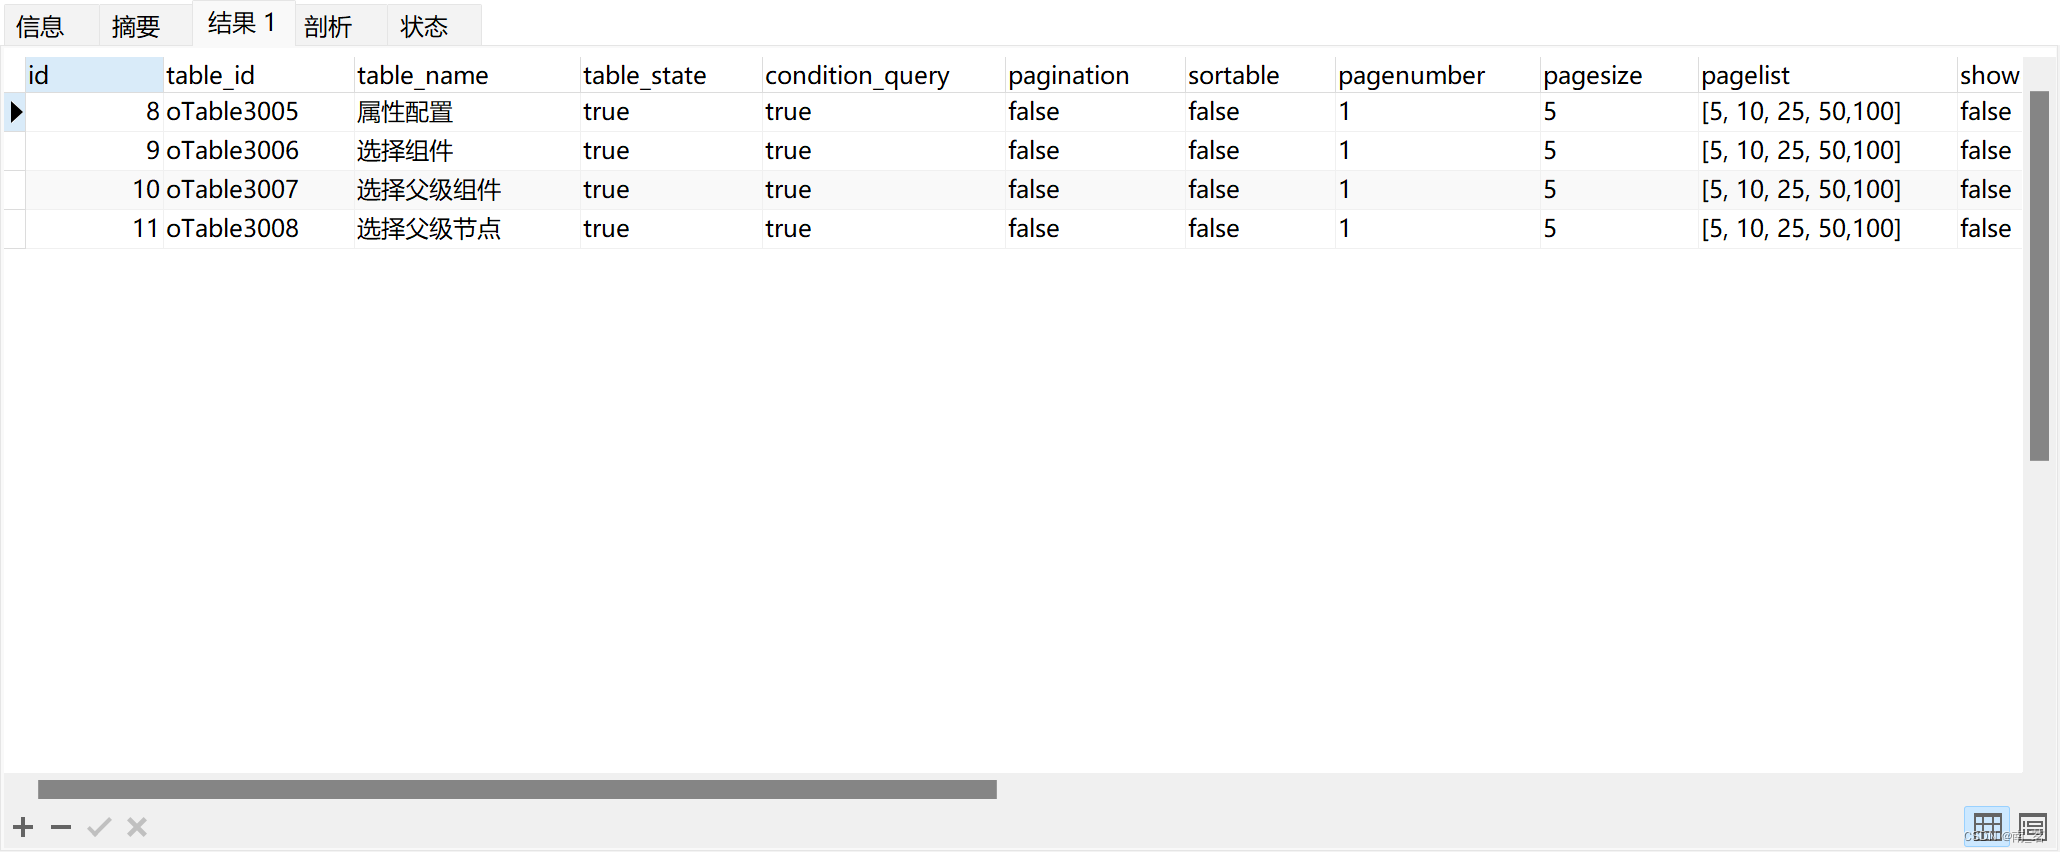Click the delete record minus icon
The width and height of the screenshot is (2060, 852).
(x=61, y=827)
